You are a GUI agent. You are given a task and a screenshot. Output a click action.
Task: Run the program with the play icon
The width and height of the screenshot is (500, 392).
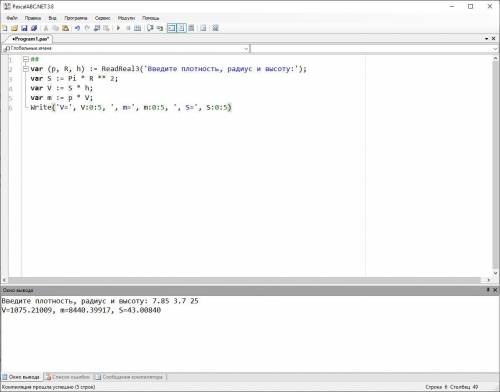click(x=118, y=28)
